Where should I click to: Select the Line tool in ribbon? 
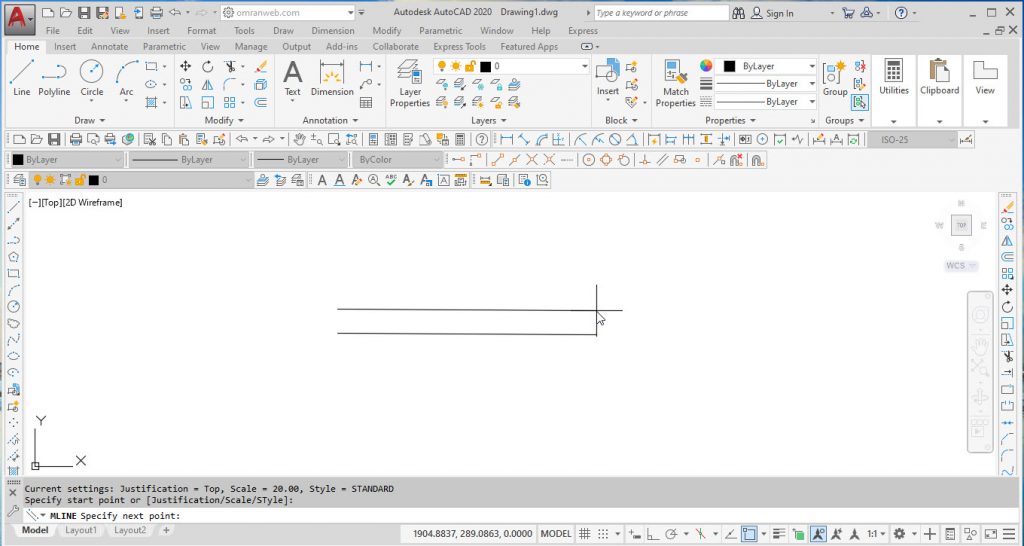click(22, 77)
